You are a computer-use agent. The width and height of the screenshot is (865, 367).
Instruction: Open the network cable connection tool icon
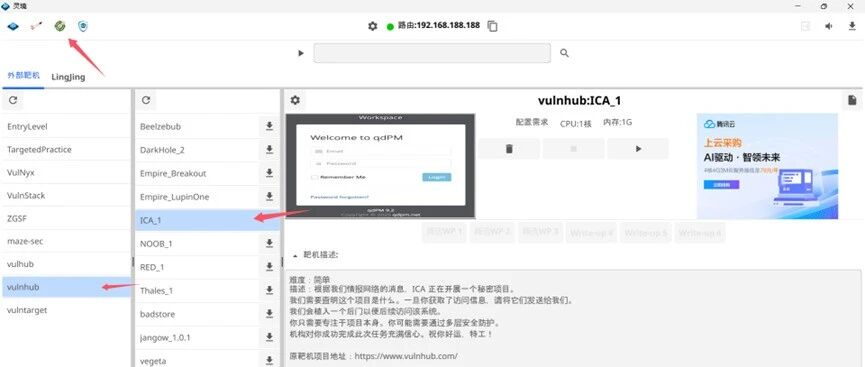click(x=36, y=26)
